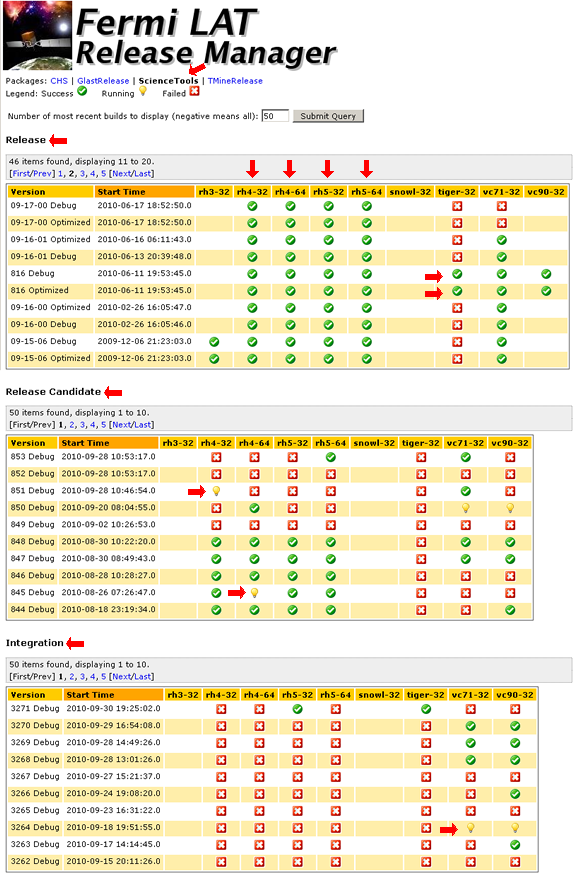Click the rh3-32 success icon for 09-15-06 Debug
The height and width of the screenshot is (874, 574).
pyautogui.click(x=214, y=342)
